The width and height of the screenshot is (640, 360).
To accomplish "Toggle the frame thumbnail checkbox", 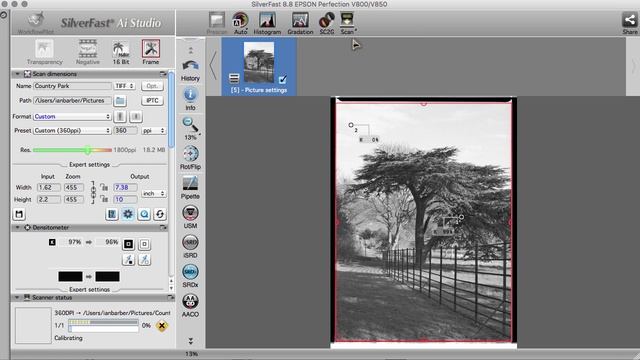I will pos(282,79).
